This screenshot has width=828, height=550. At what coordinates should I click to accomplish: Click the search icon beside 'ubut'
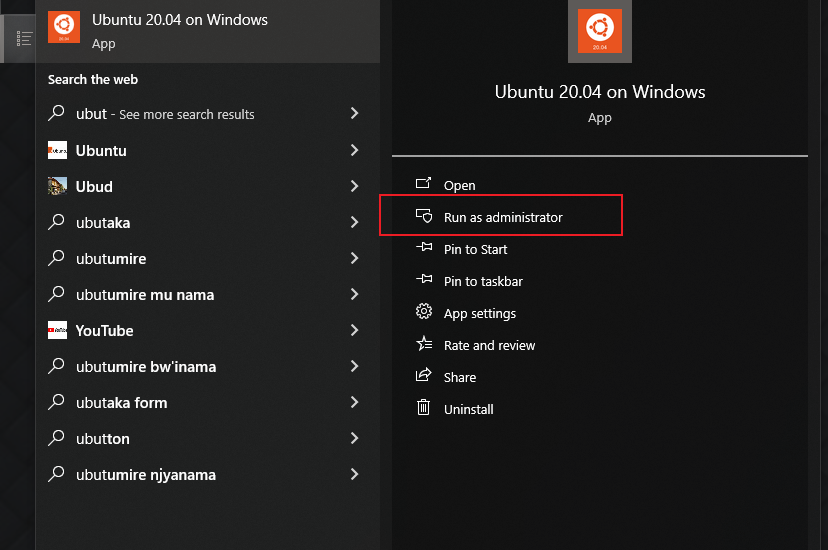pyautogui.click(x=57, y=113)
